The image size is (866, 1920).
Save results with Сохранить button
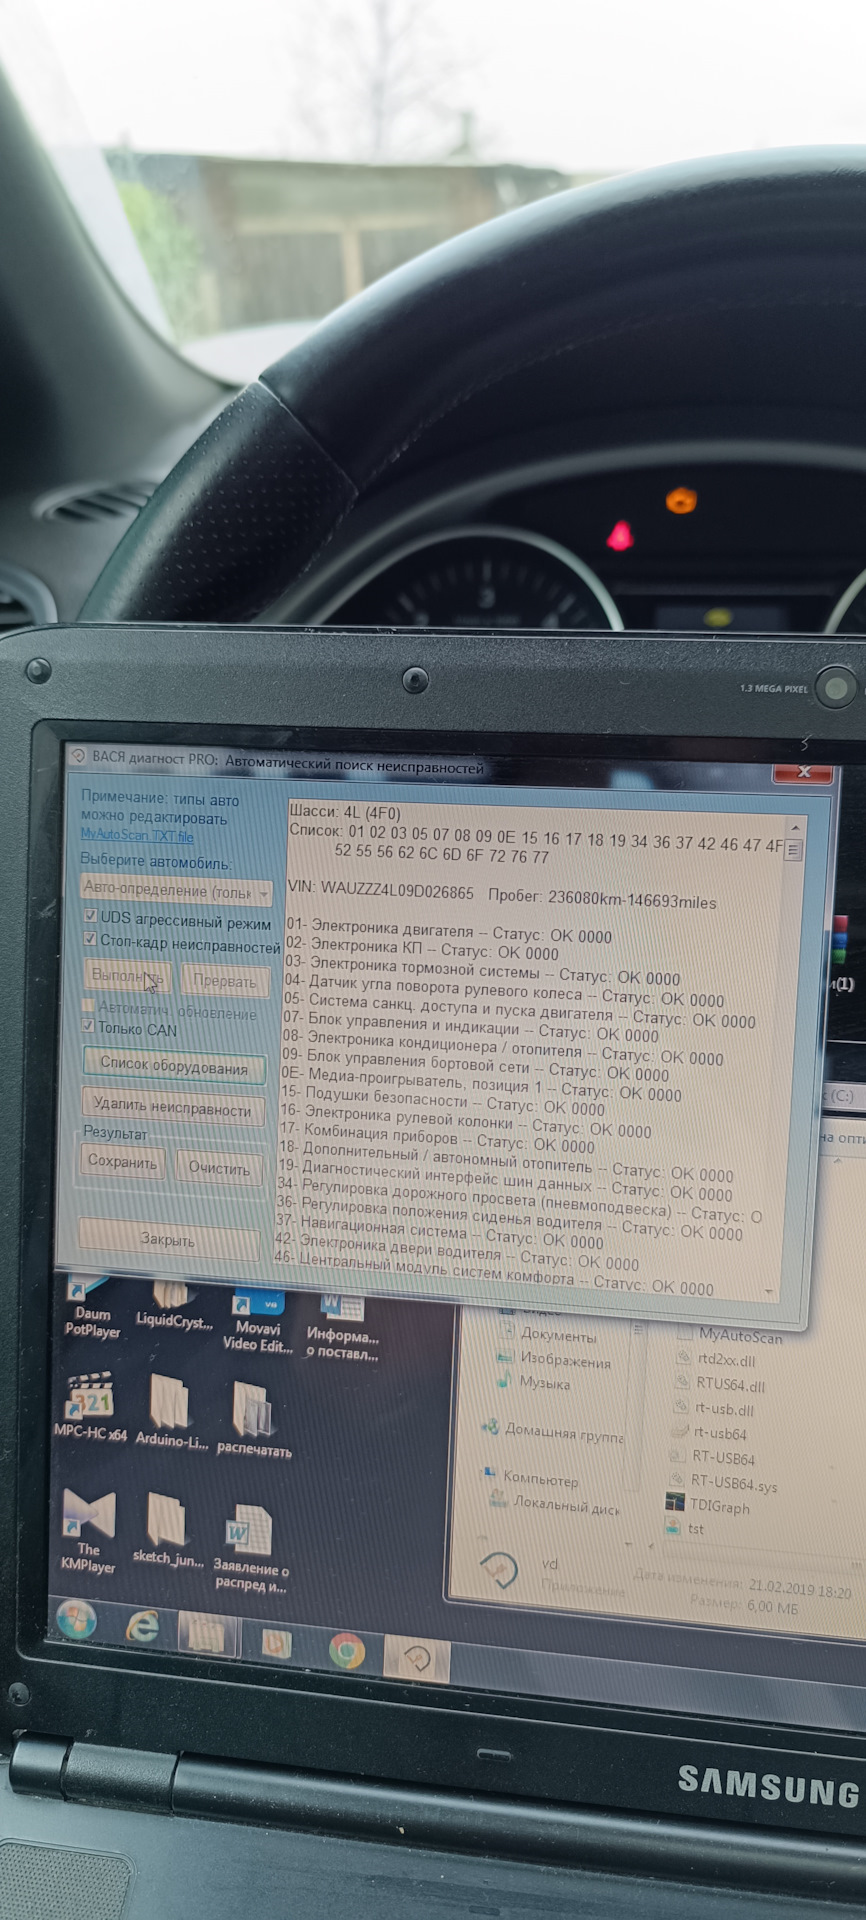point(122,1161)
